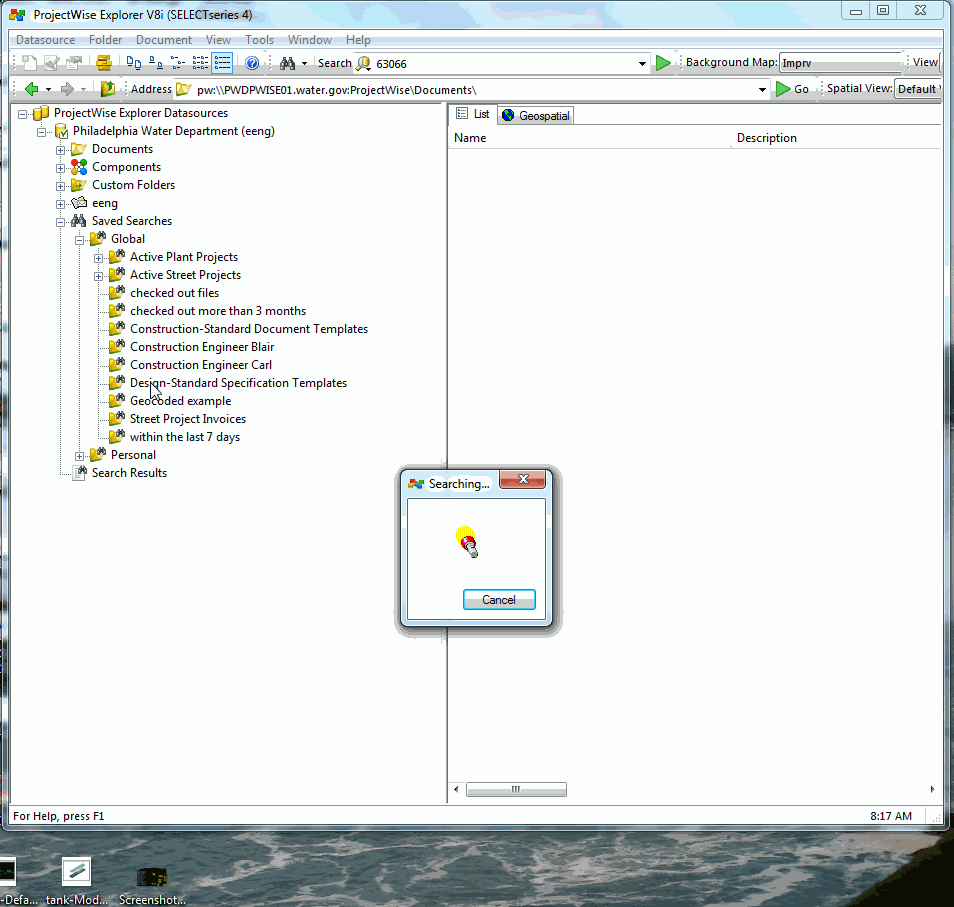Collapse the Saved Searches node
This screenshot has width=954, height=907.
[60, 222]
